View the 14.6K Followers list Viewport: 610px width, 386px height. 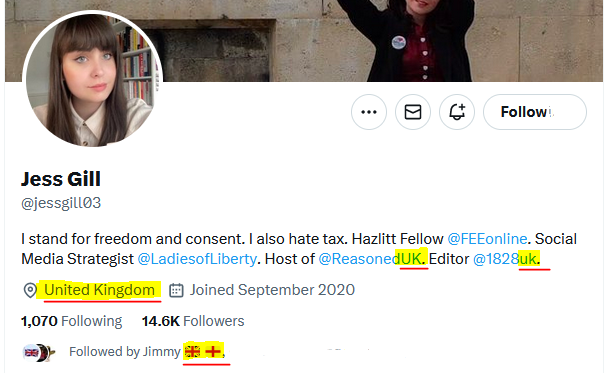[193, 321]
